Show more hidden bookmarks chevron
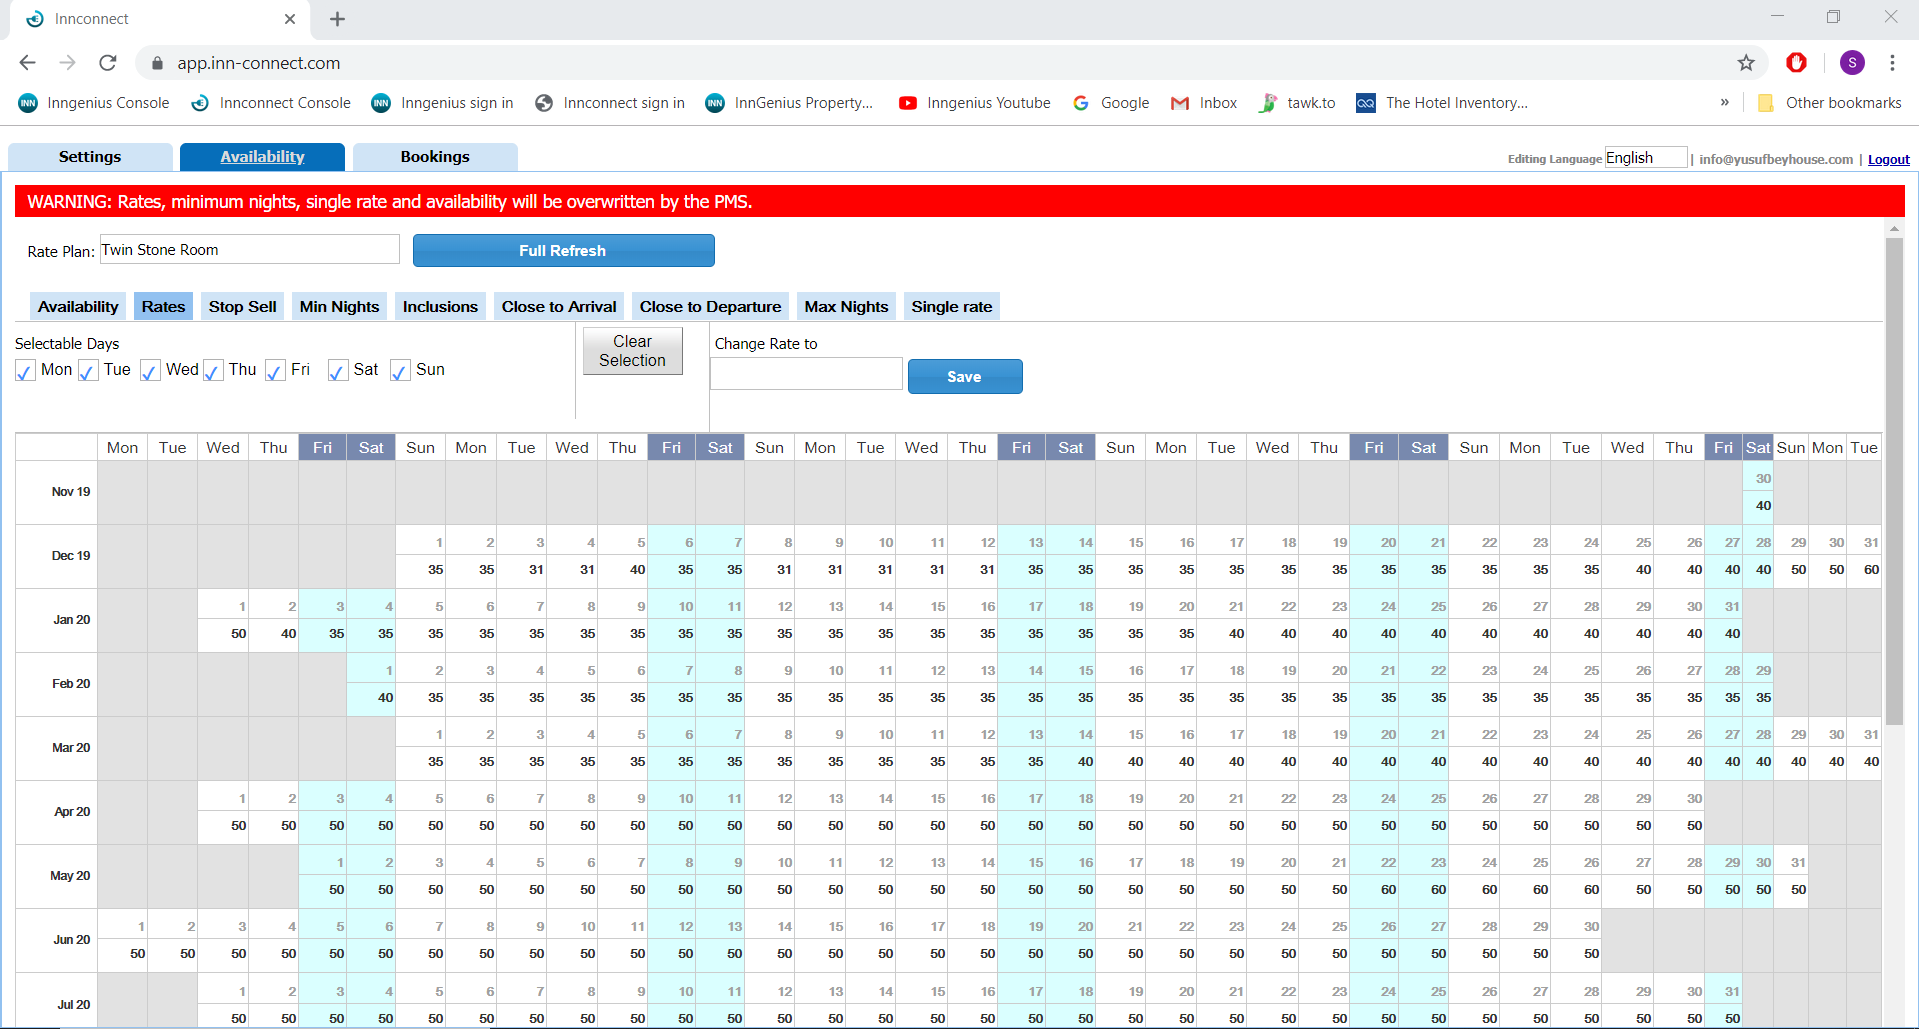The image size is (1919, 1029). (x=1724, y=103)
